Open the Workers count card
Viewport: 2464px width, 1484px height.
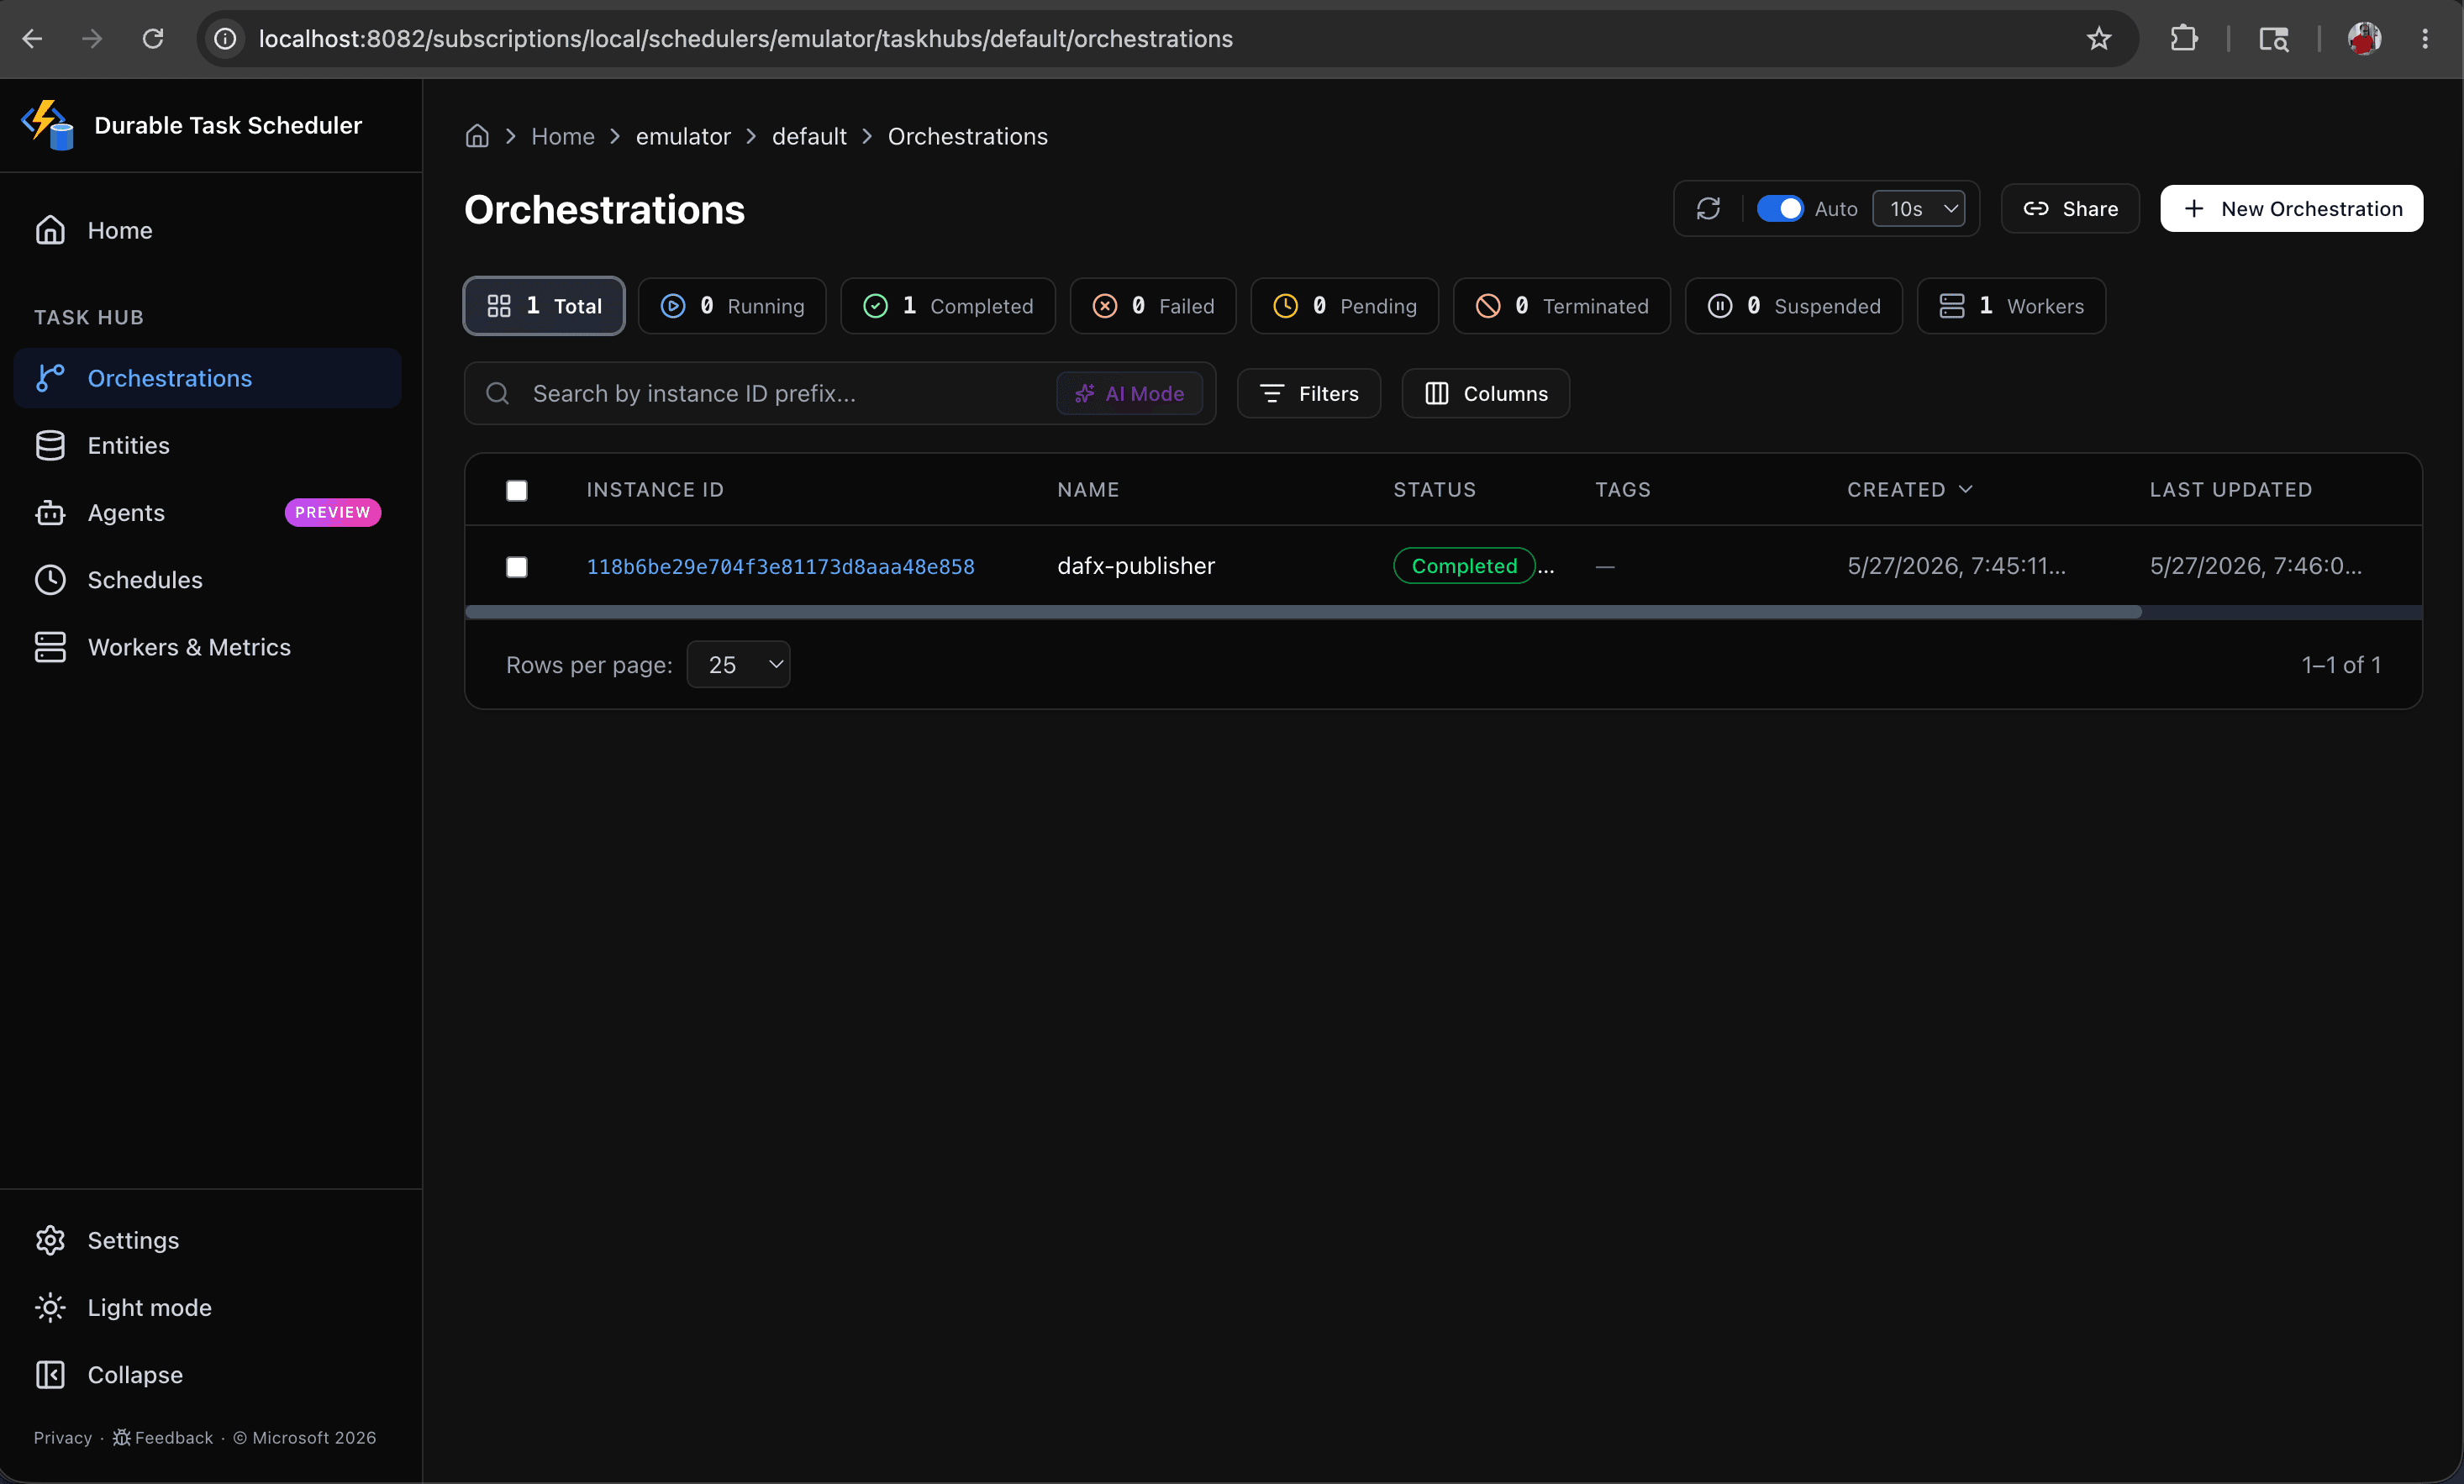tap(2011, 306)
